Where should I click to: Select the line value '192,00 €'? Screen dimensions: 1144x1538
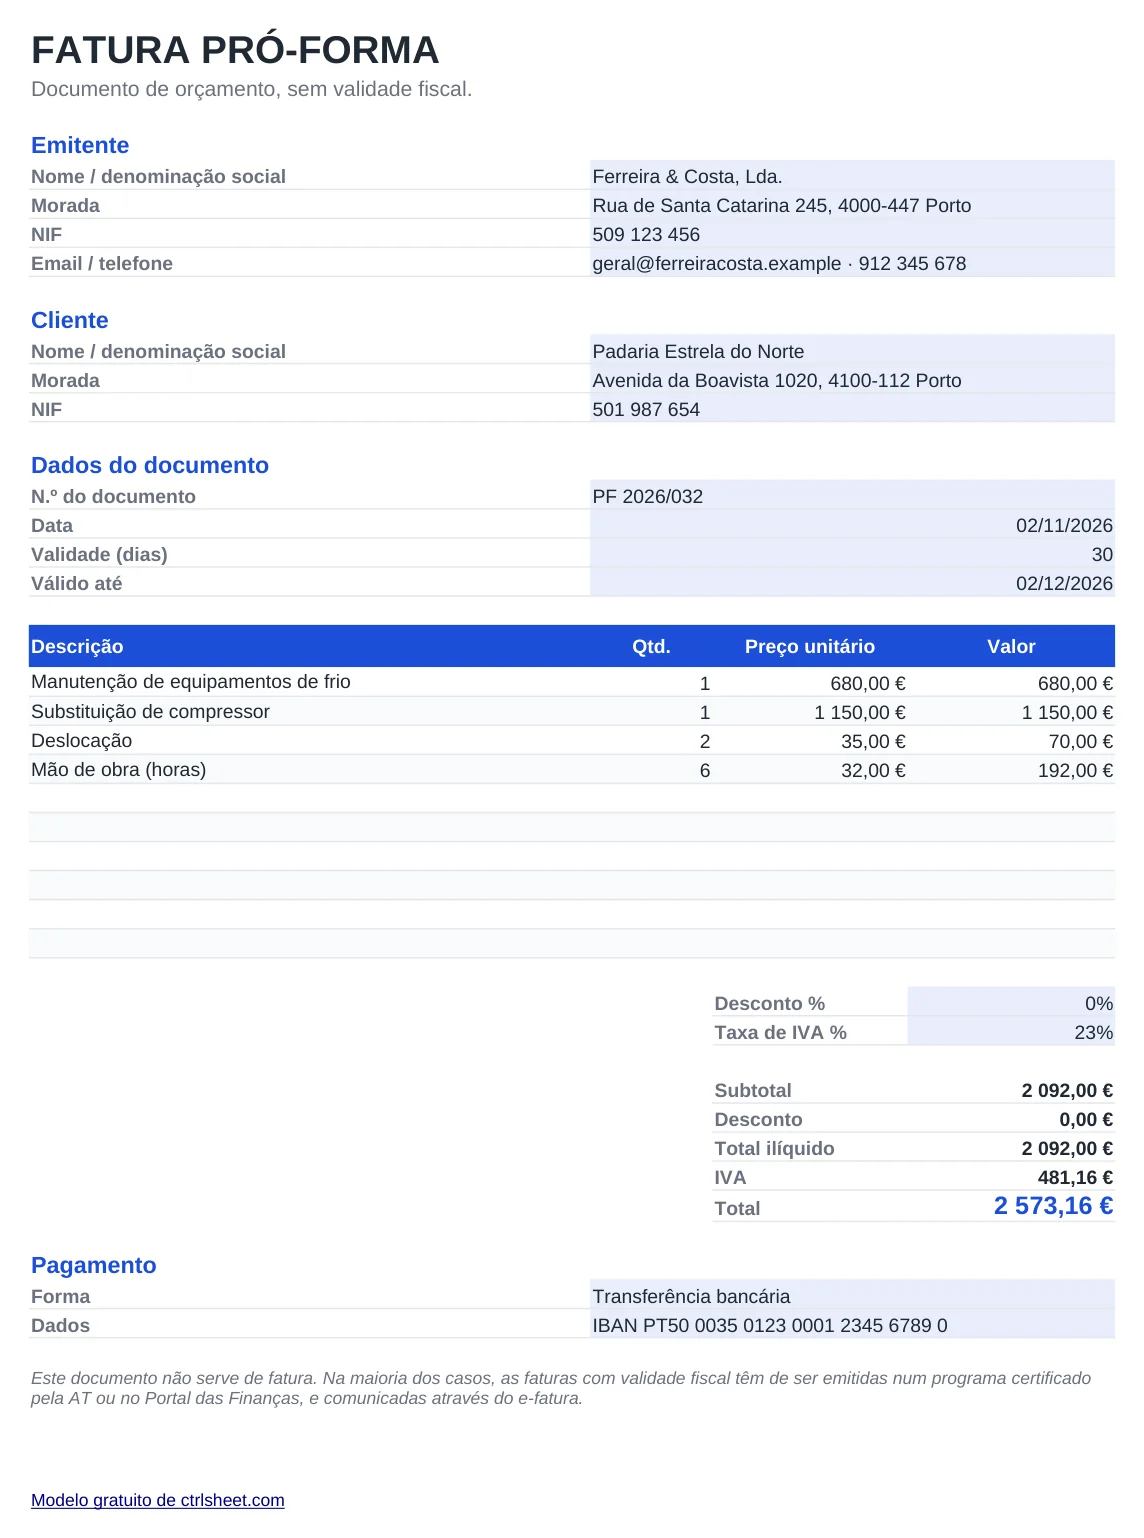1075,770
